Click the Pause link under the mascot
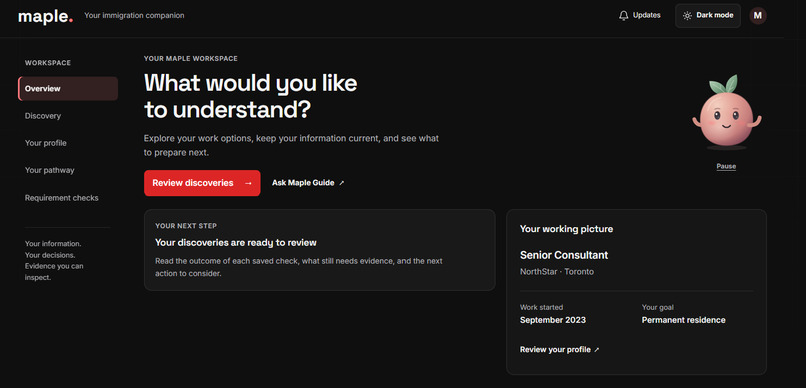Viewport: 806px width, 388px height. [x=726, y=166]
